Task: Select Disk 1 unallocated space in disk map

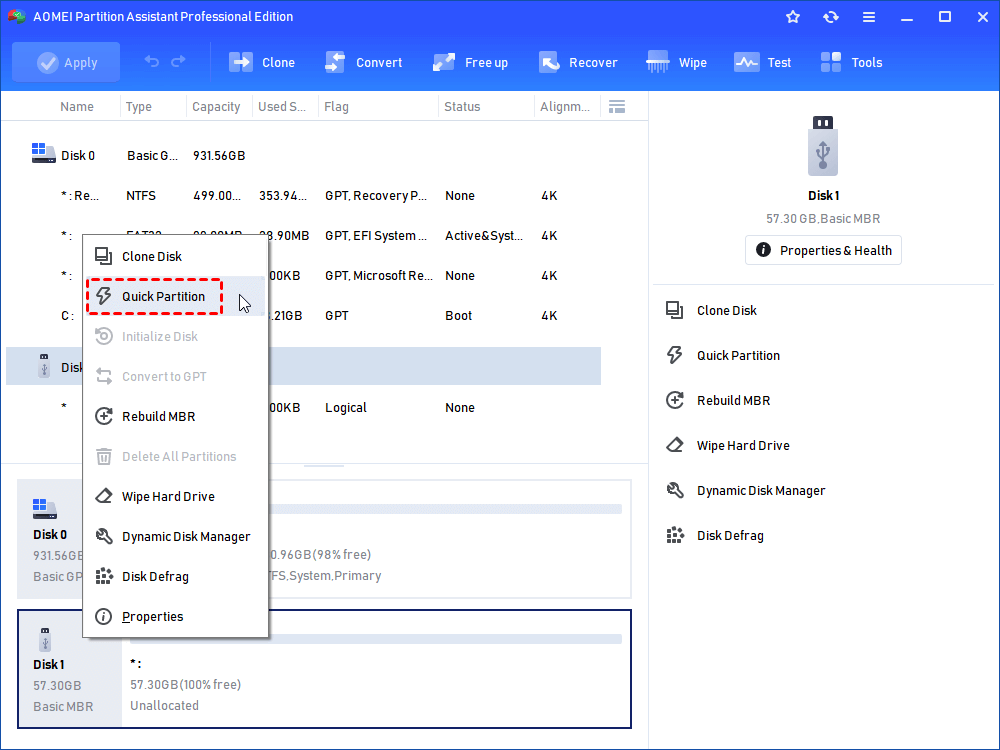Action: click(x=376, y=668)
